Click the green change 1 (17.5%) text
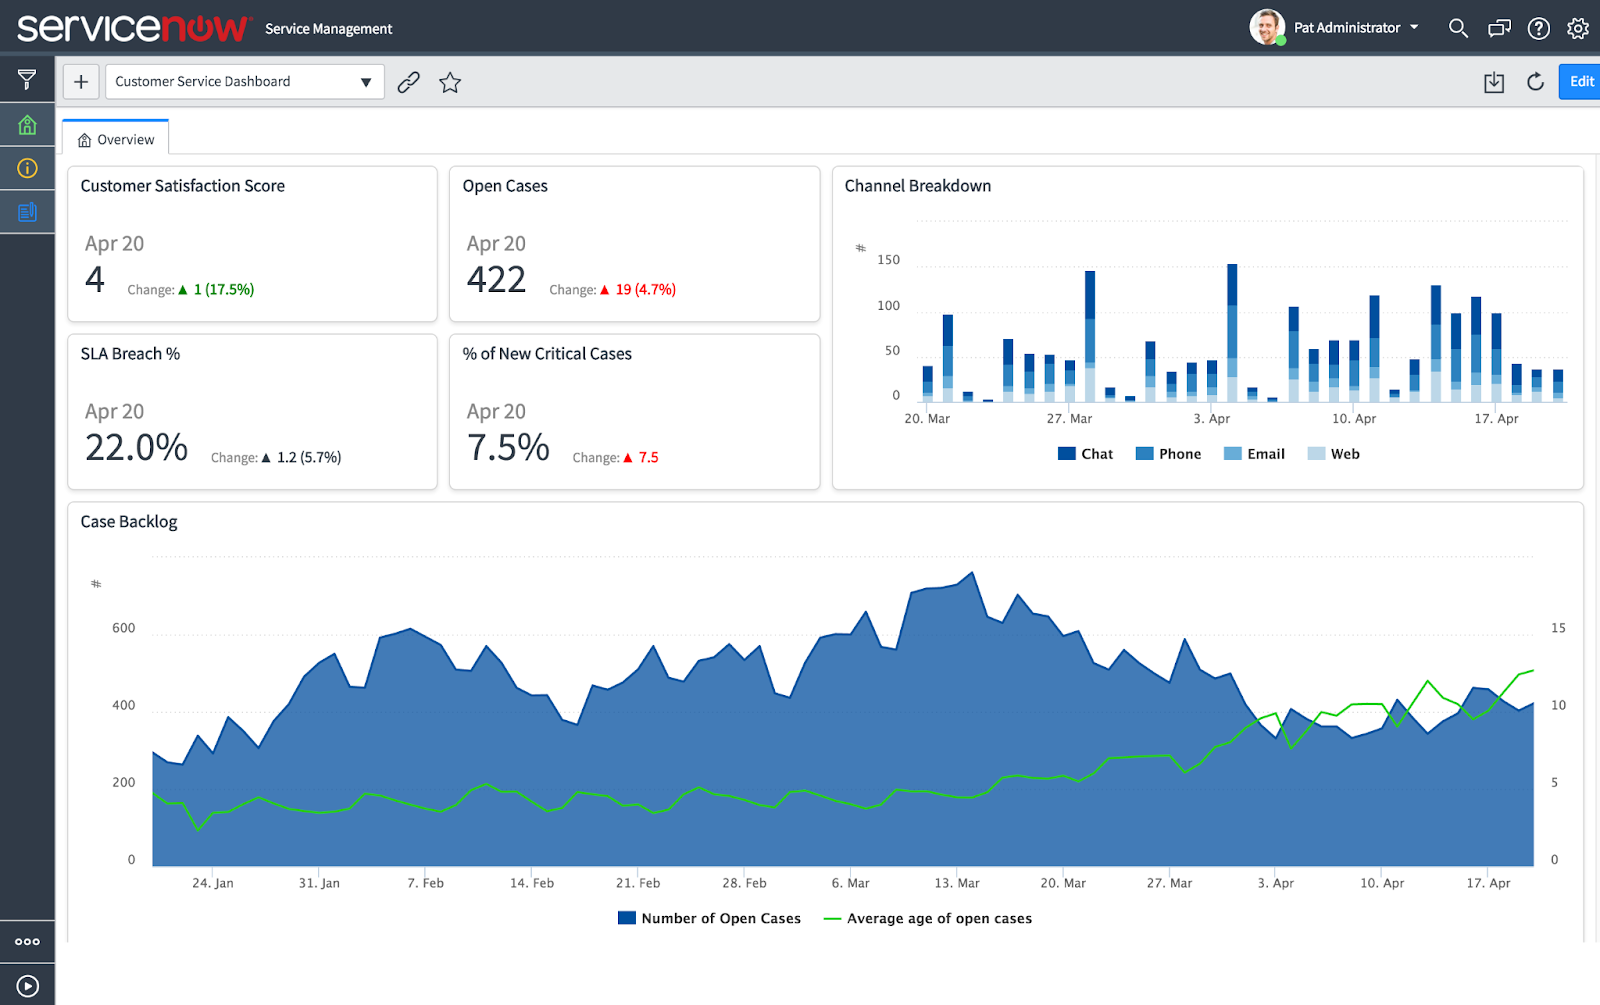The height and width of the screenshot is (1005, 1600). tap(223, 290)
